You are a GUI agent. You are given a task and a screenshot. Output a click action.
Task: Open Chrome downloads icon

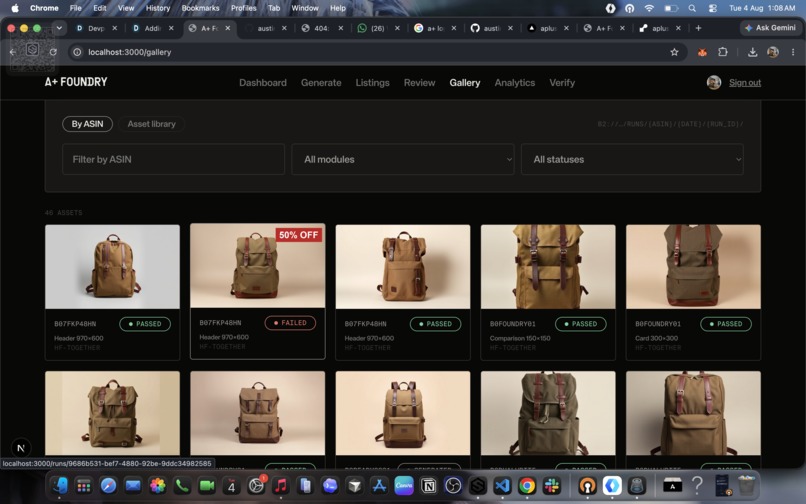pos(752,52)
